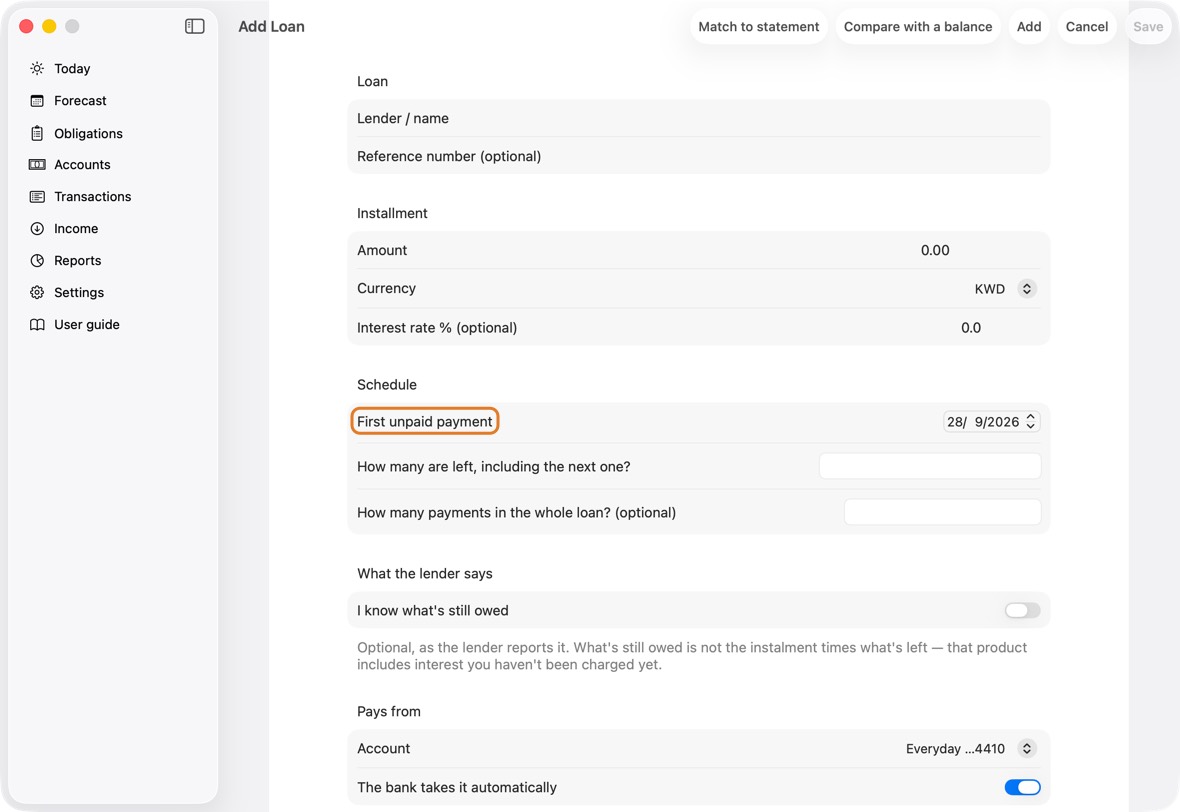The height and width of the screenshot is (812, 1180).
Task: Open Income in the sidebar
Action: (76, 229)
